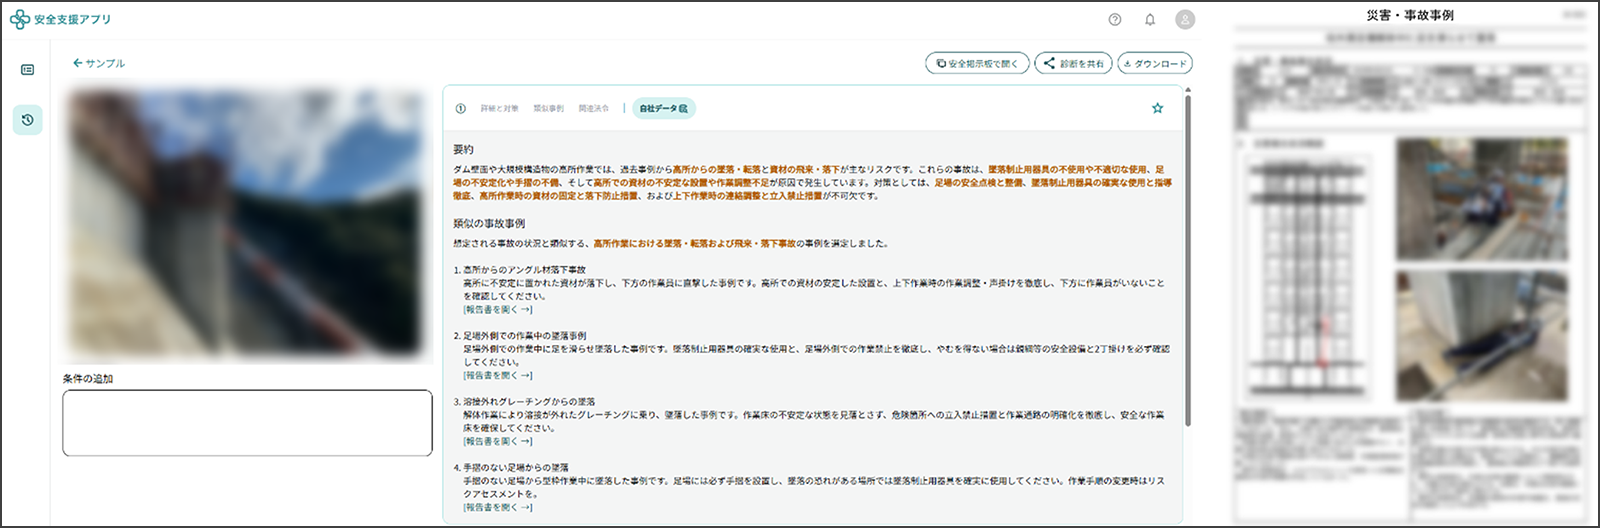The width and height of the screenshot is (1600, 528).
Task: Open report link under 手摺のない足場からの墜落
Action: point(498,507)
